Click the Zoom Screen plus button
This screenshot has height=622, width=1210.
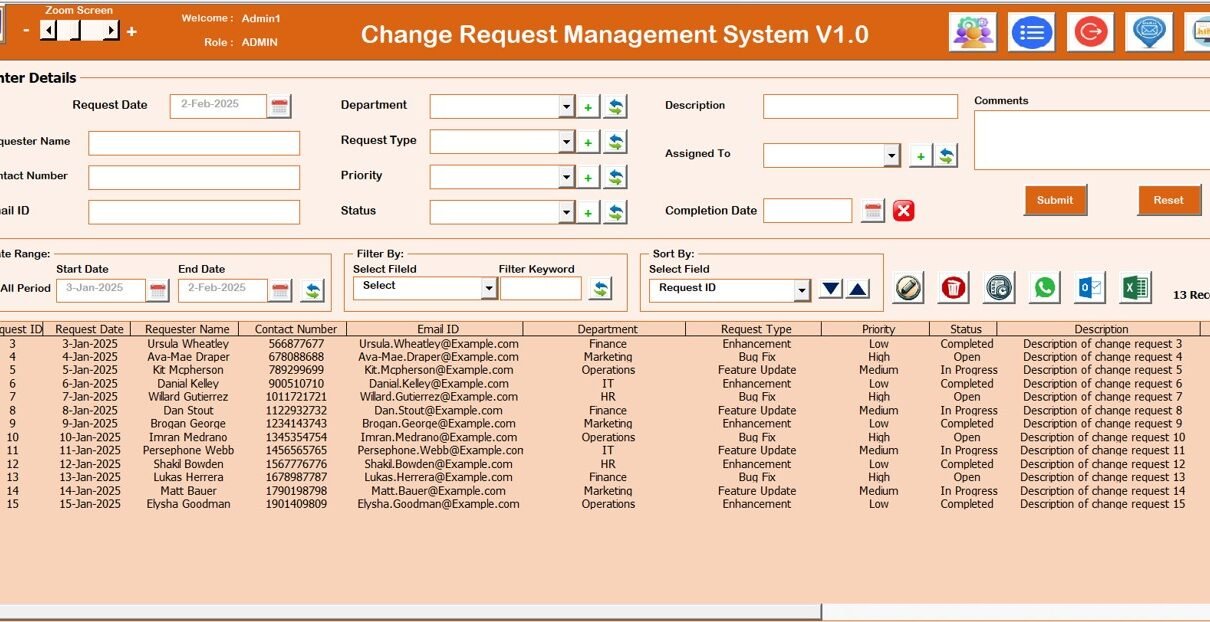coord(131,31)
